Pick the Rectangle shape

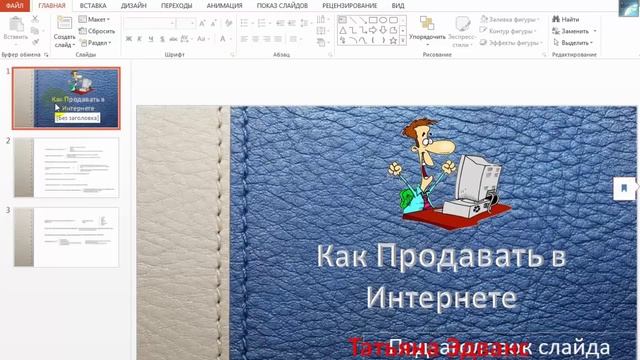[x=373, y=20]
